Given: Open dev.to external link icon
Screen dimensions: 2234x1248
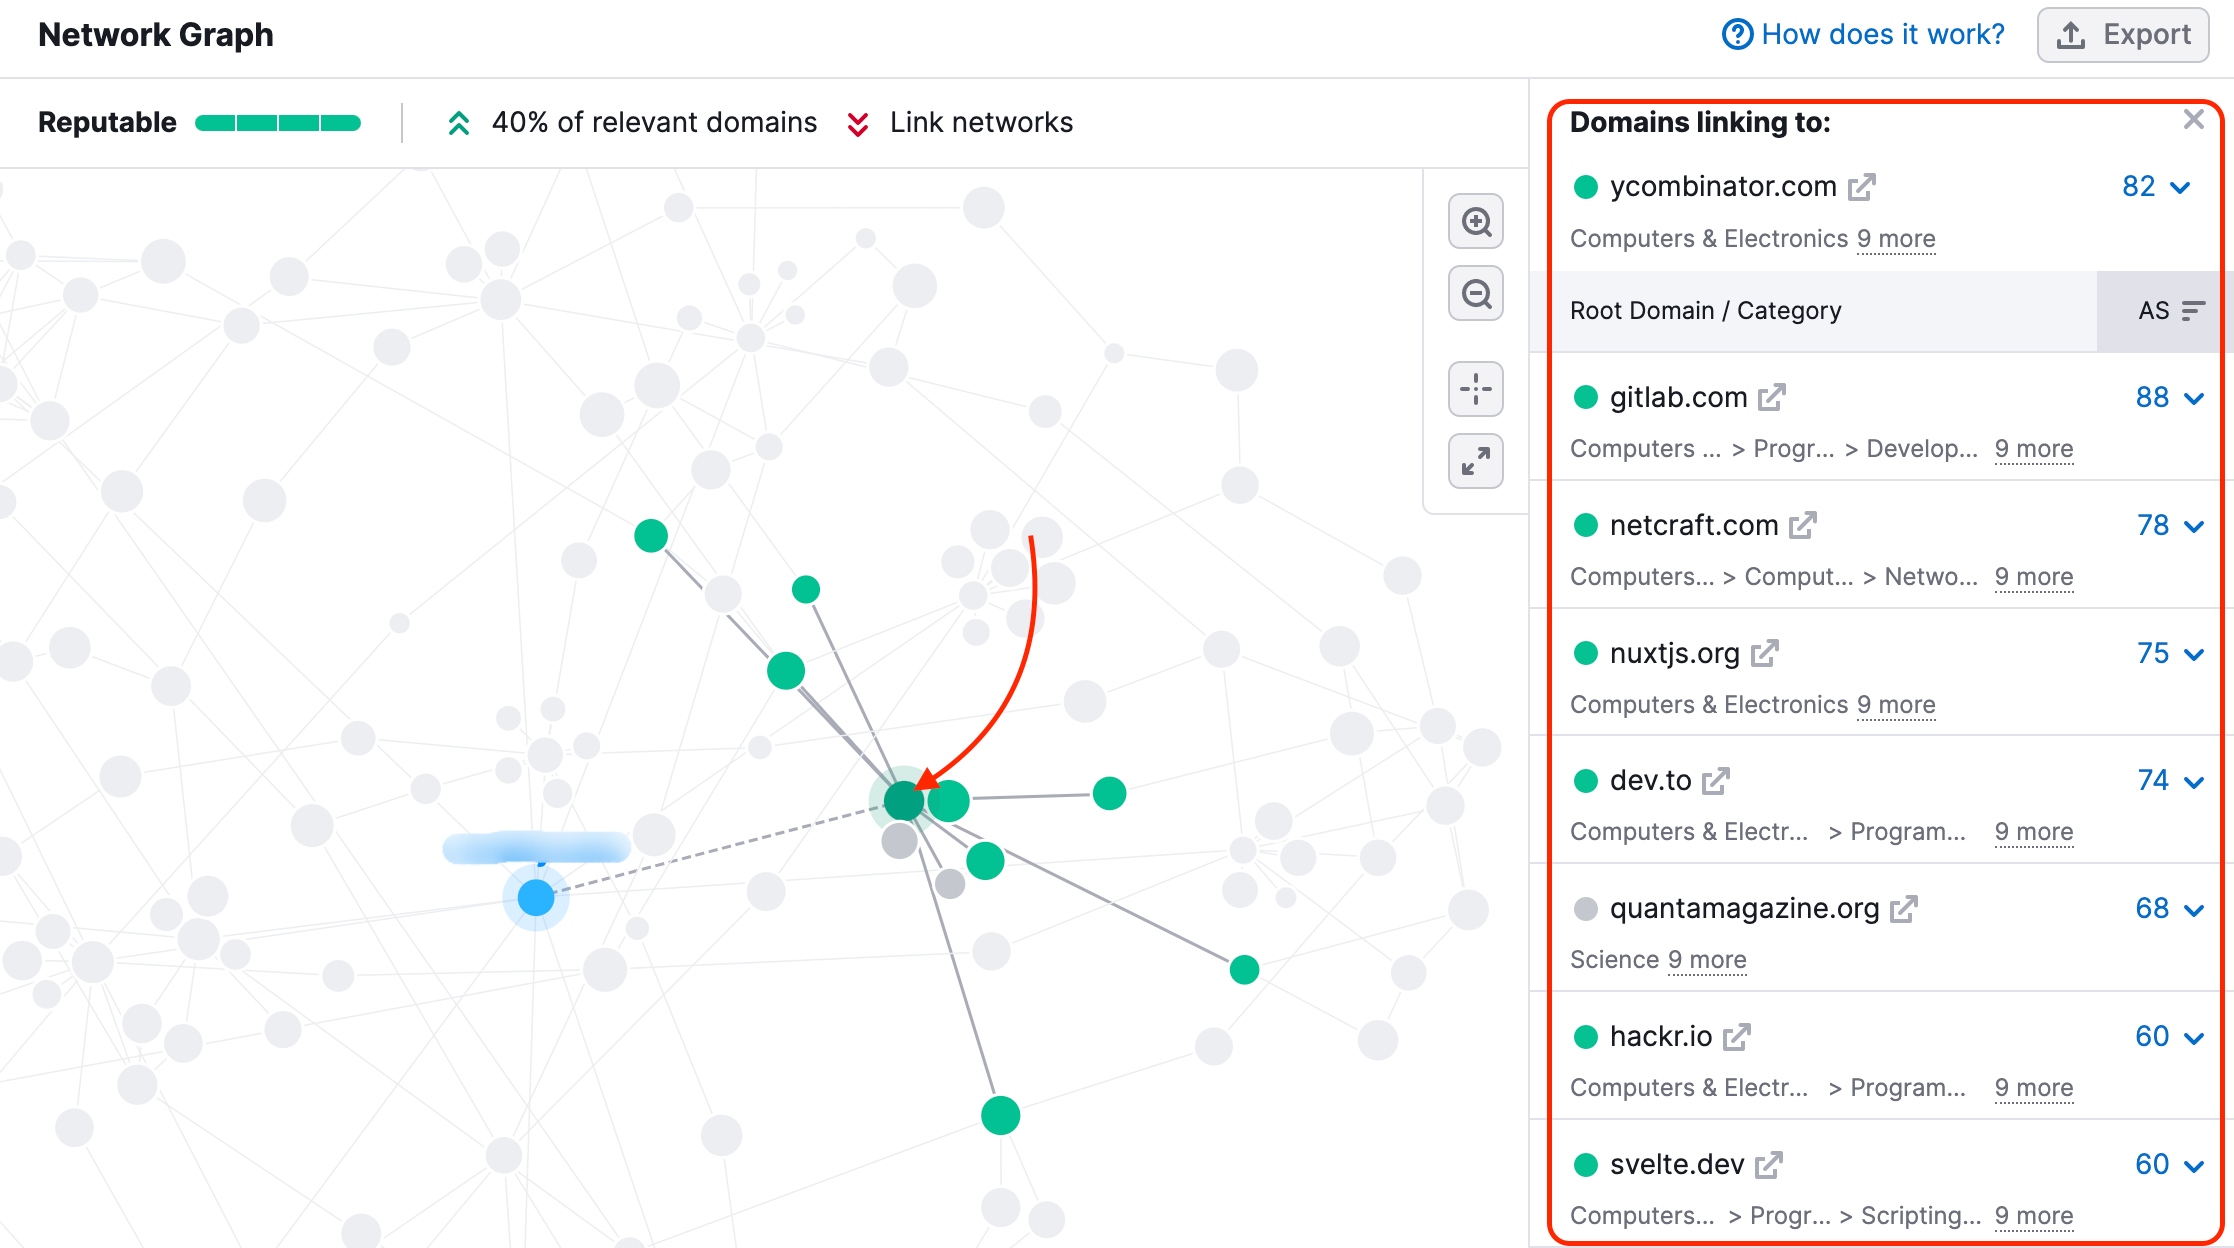Looking at the screenshot, I should (x=1716, y=781).
